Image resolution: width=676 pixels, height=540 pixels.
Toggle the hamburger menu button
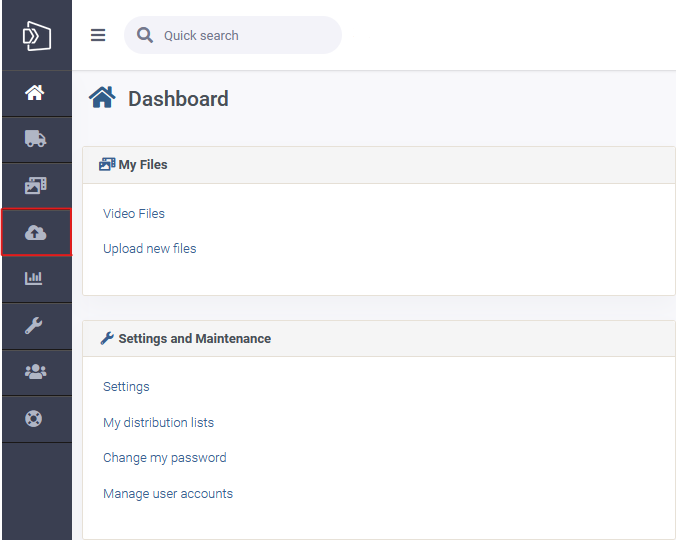(98, 35)
